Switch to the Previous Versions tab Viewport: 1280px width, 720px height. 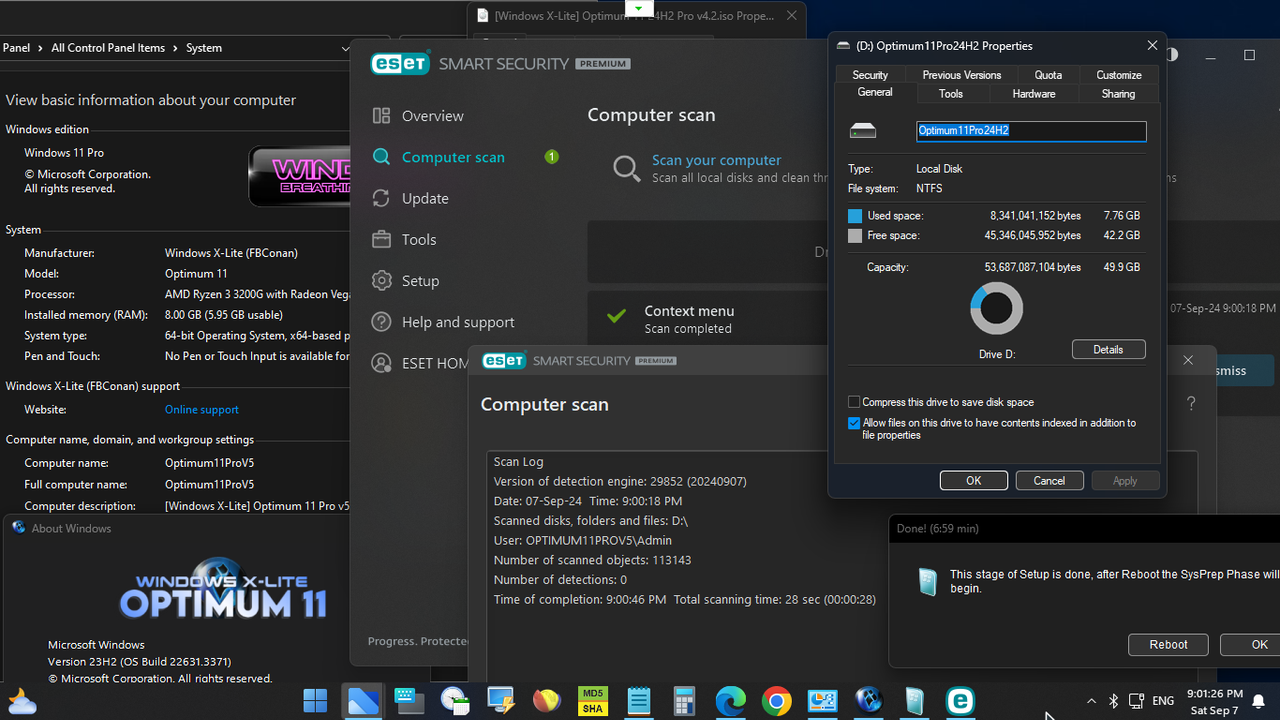pyautogui.click(x=961, y=75)
